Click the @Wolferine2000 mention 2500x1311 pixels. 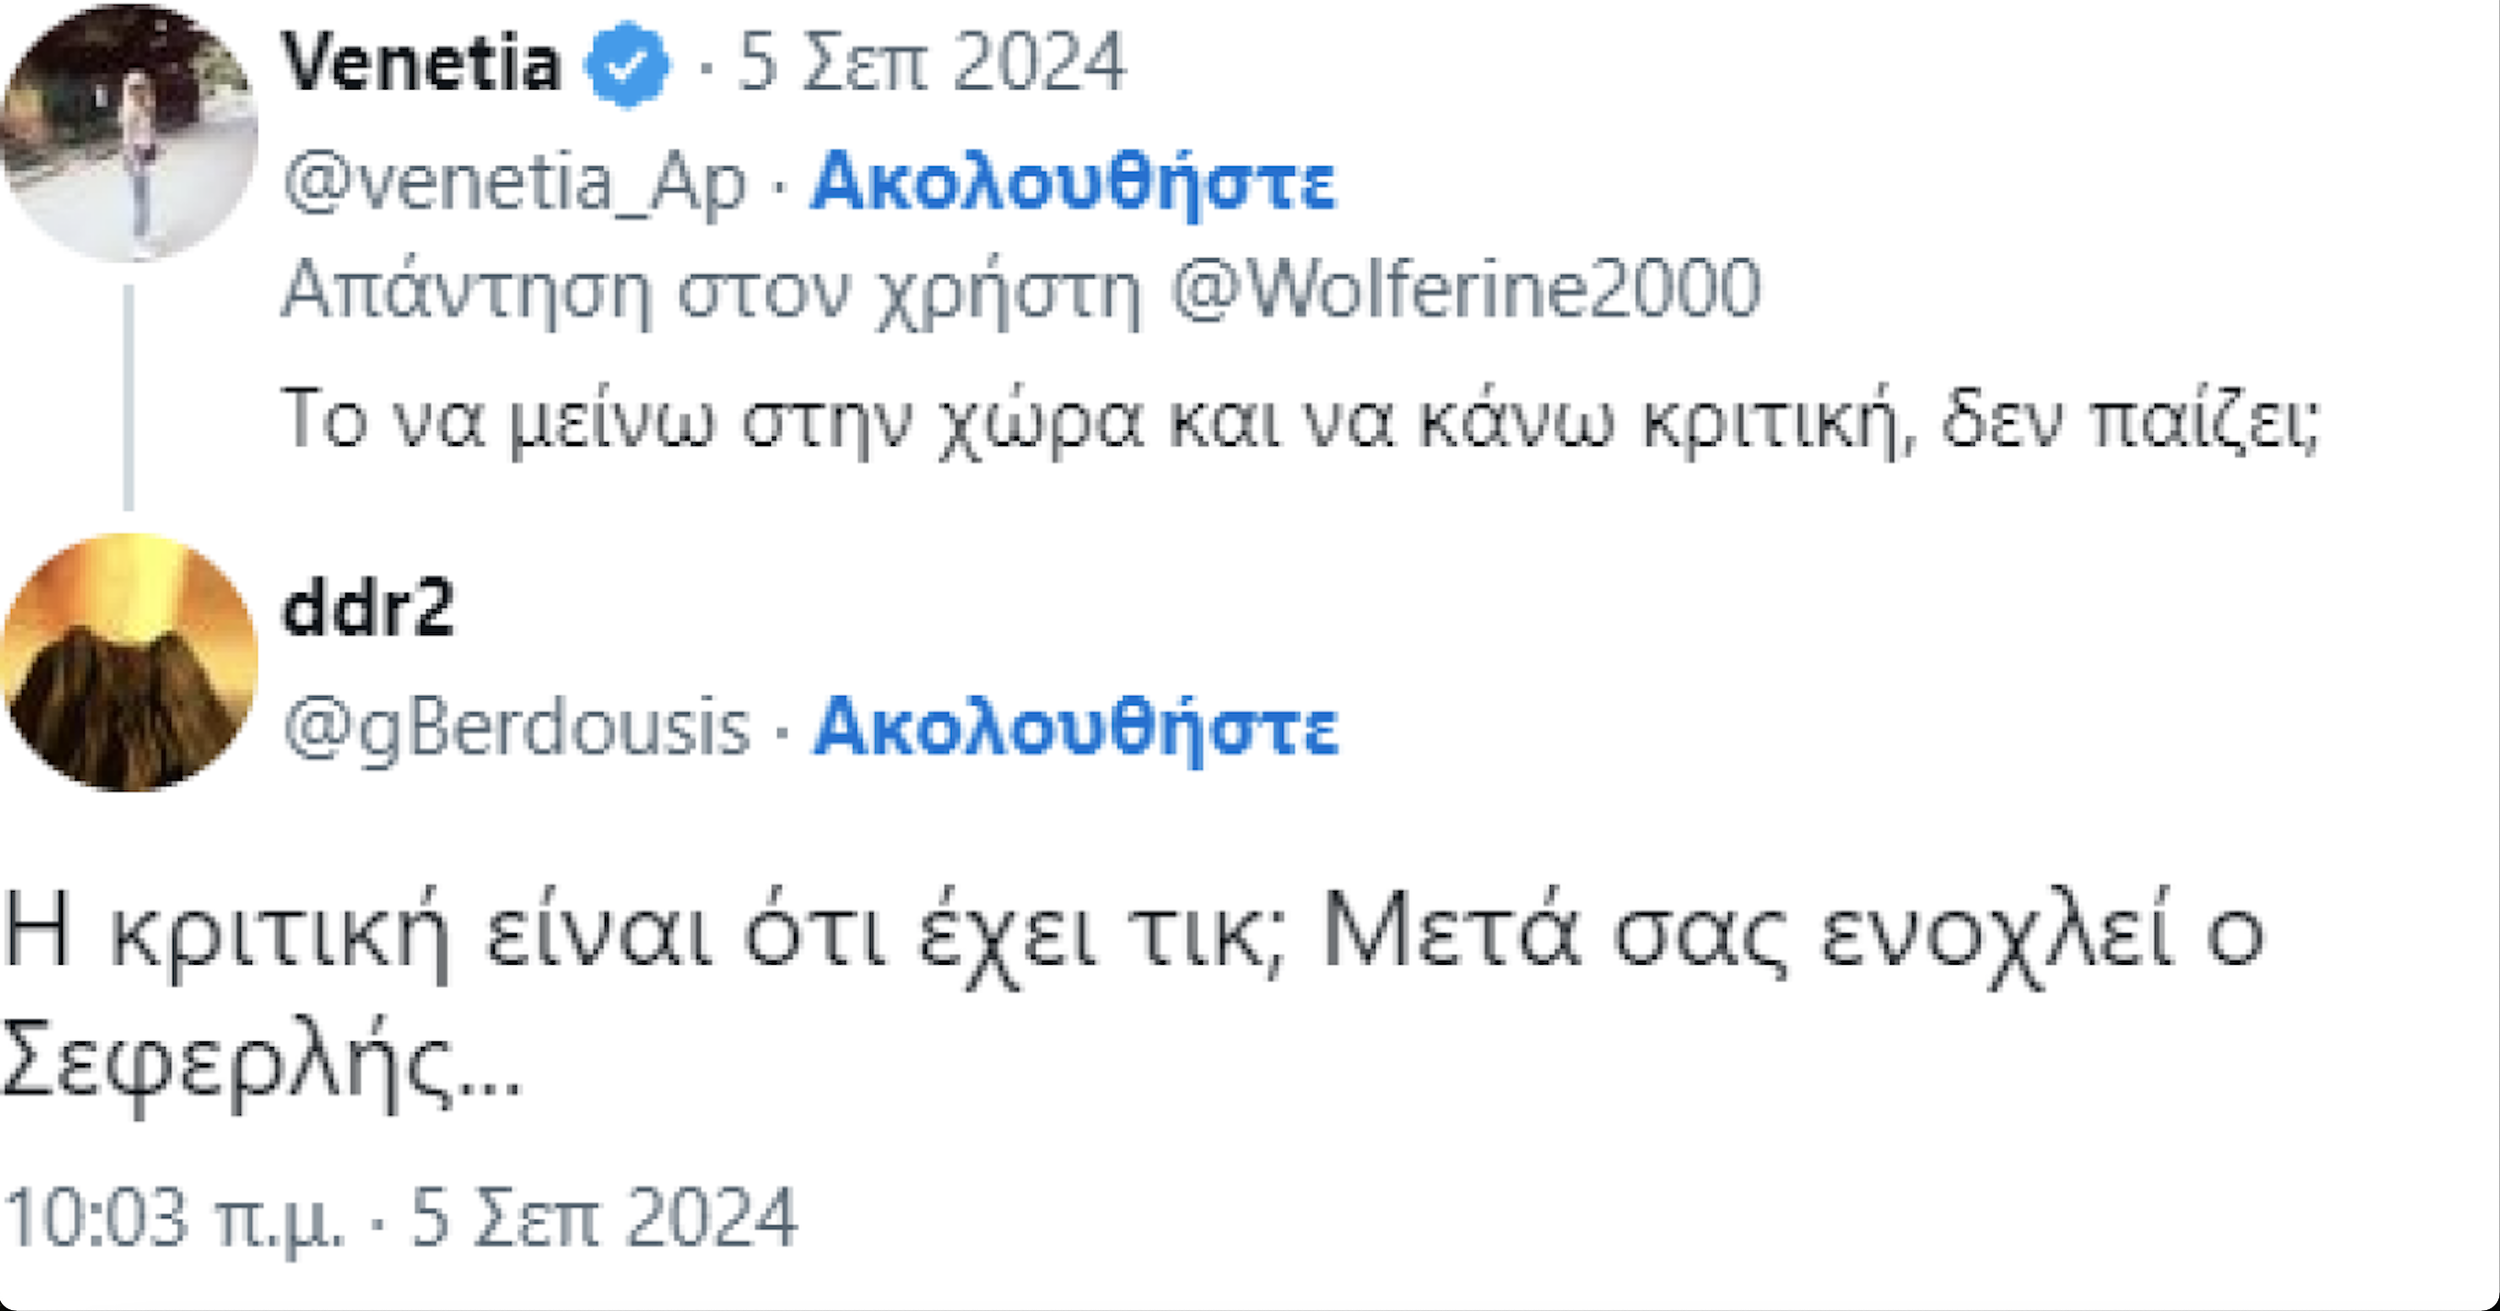pos(1465,290)
